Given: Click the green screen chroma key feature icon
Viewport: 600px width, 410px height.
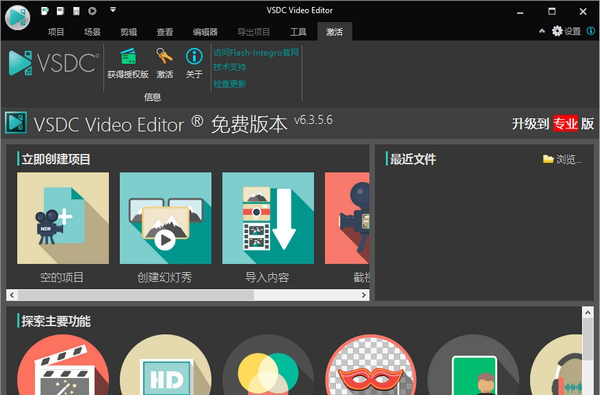Looking at the screenshot, I should click(473, 364).
